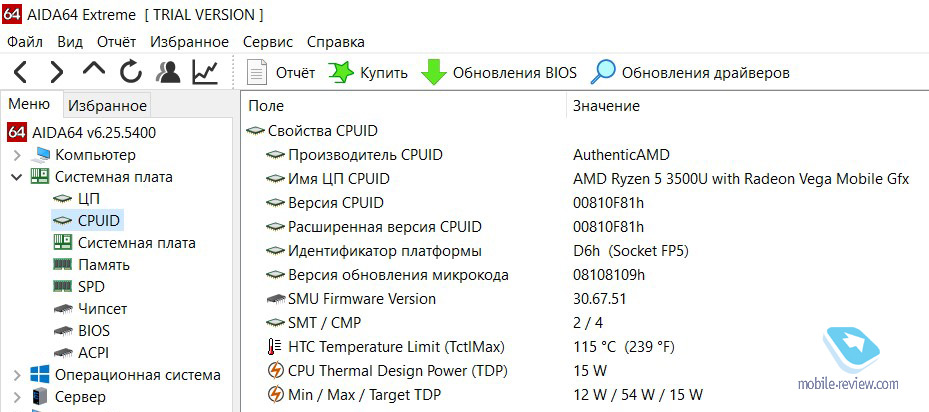
Task: Open the Файл menu
Action: point(25,42)
